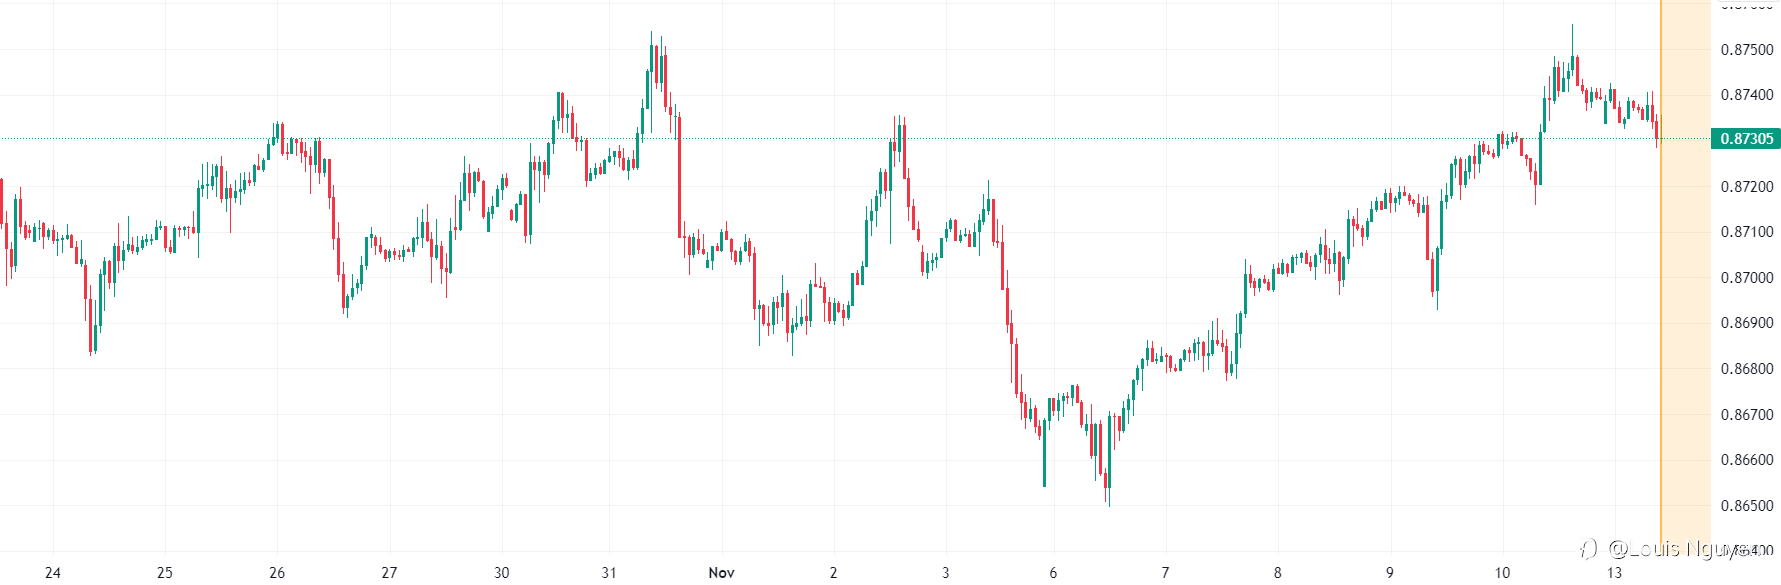Select date 24 on the time axis
Screen dimensions: 1781x585
click(53, 573)
